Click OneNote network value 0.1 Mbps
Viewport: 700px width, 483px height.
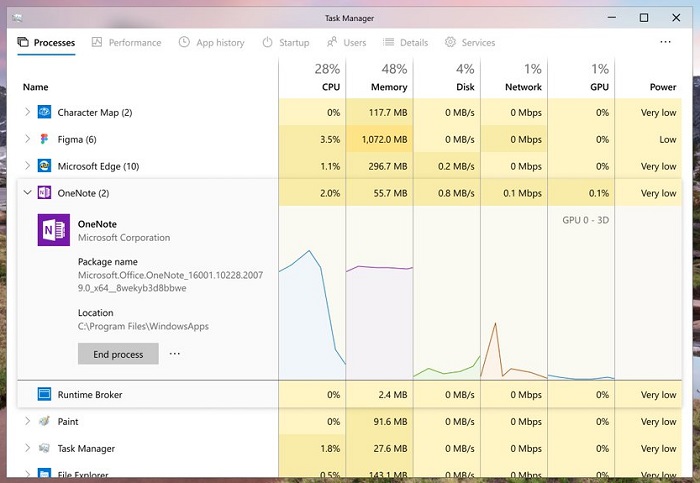point(522,193)
